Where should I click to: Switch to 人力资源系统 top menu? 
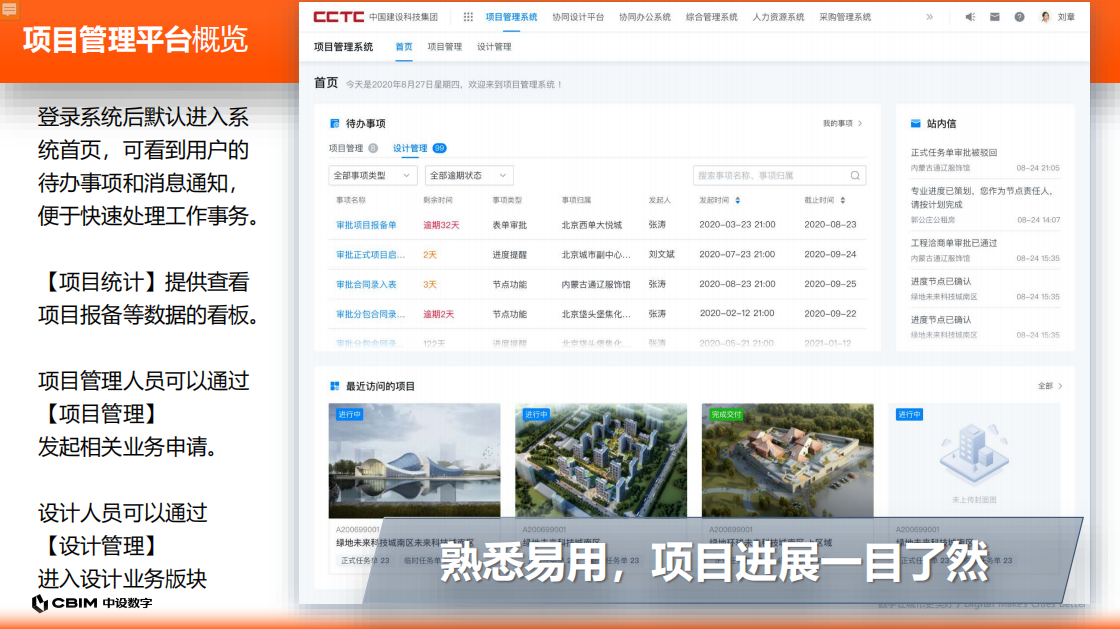[x=778, y=17]
